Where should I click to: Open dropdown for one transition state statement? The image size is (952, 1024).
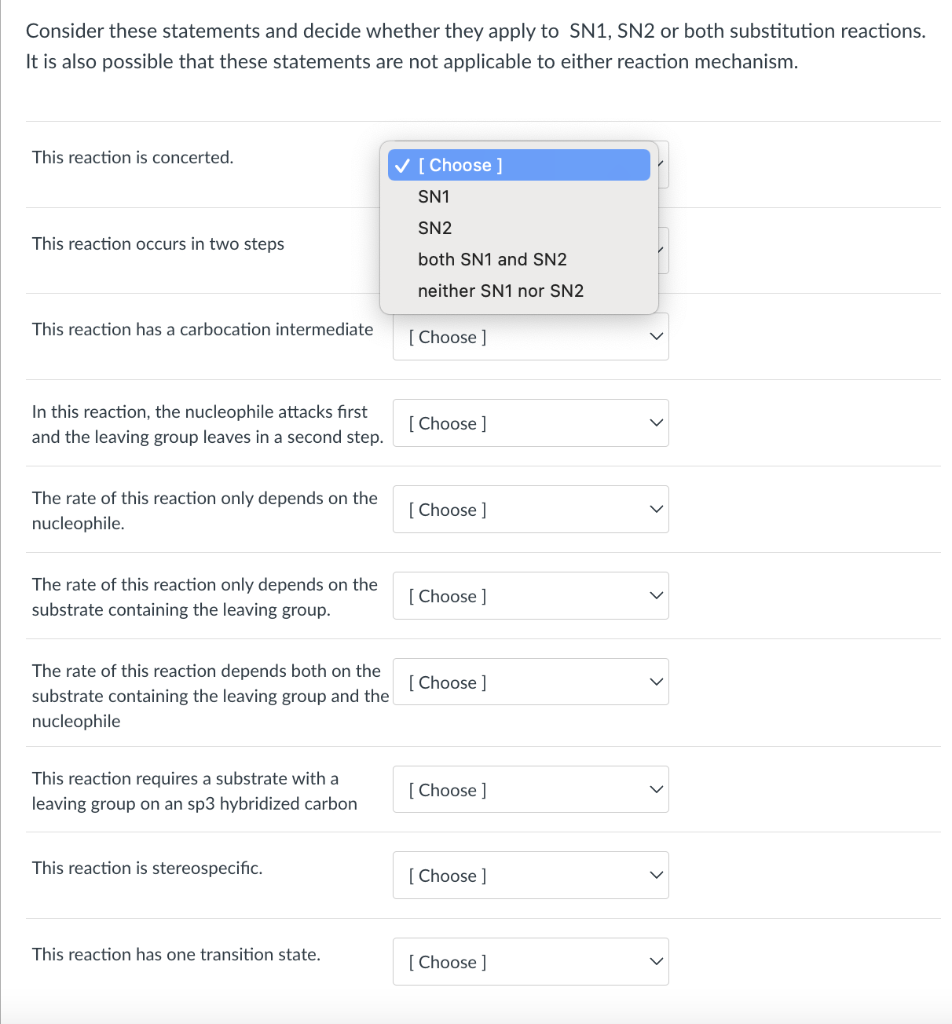[531, 962]
